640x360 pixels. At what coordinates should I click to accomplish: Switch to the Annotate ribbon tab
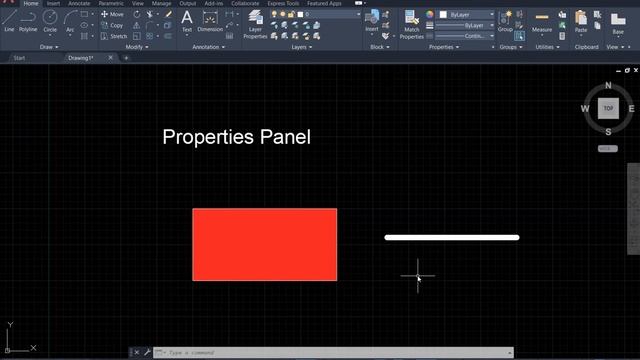tap(79, 3)
